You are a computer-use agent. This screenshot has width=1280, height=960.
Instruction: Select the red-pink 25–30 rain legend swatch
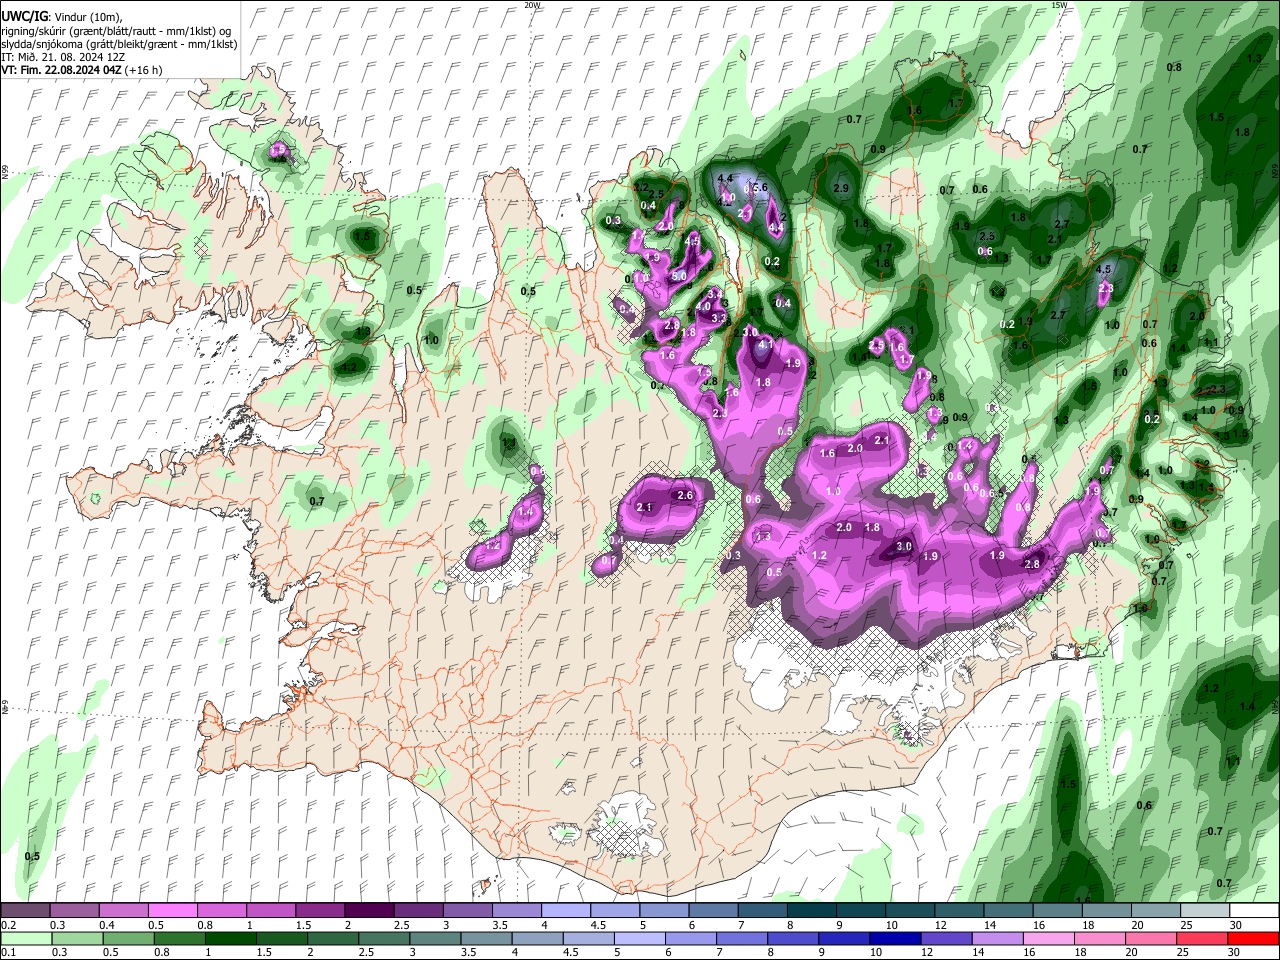point(1202,938)
